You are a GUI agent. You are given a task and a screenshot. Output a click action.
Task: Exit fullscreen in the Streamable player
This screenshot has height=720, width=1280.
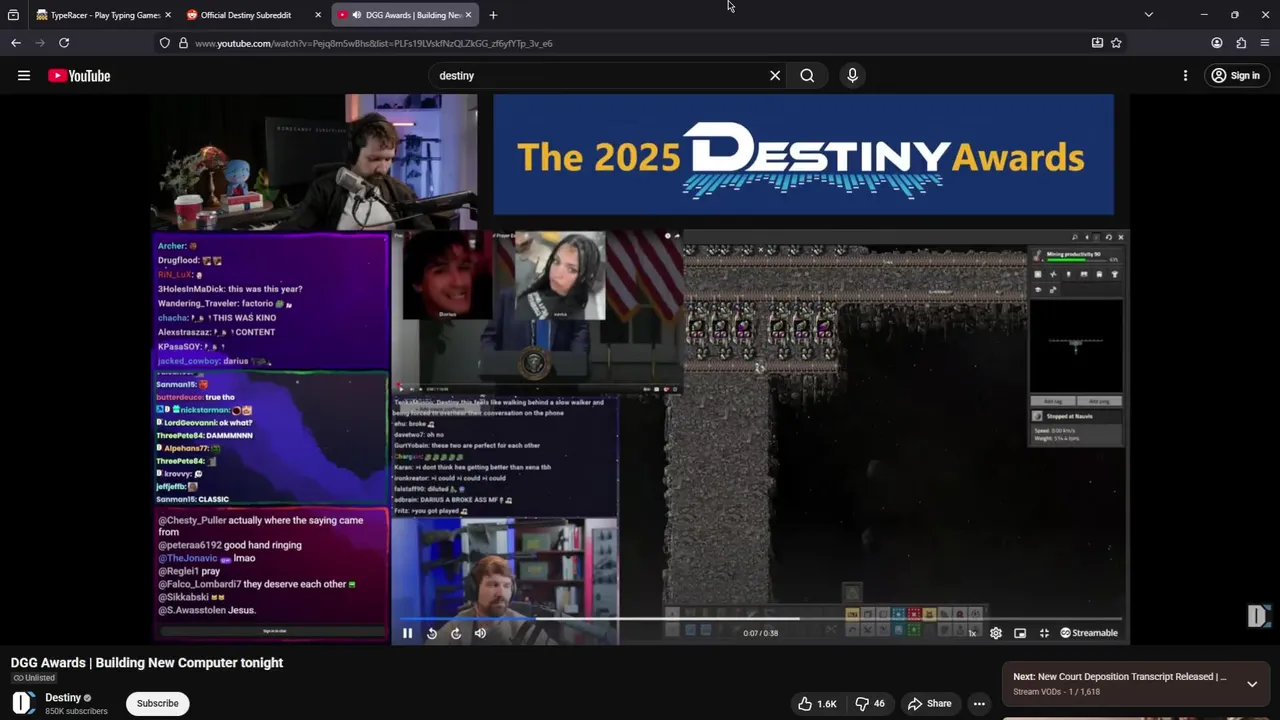click(1044, 633)
